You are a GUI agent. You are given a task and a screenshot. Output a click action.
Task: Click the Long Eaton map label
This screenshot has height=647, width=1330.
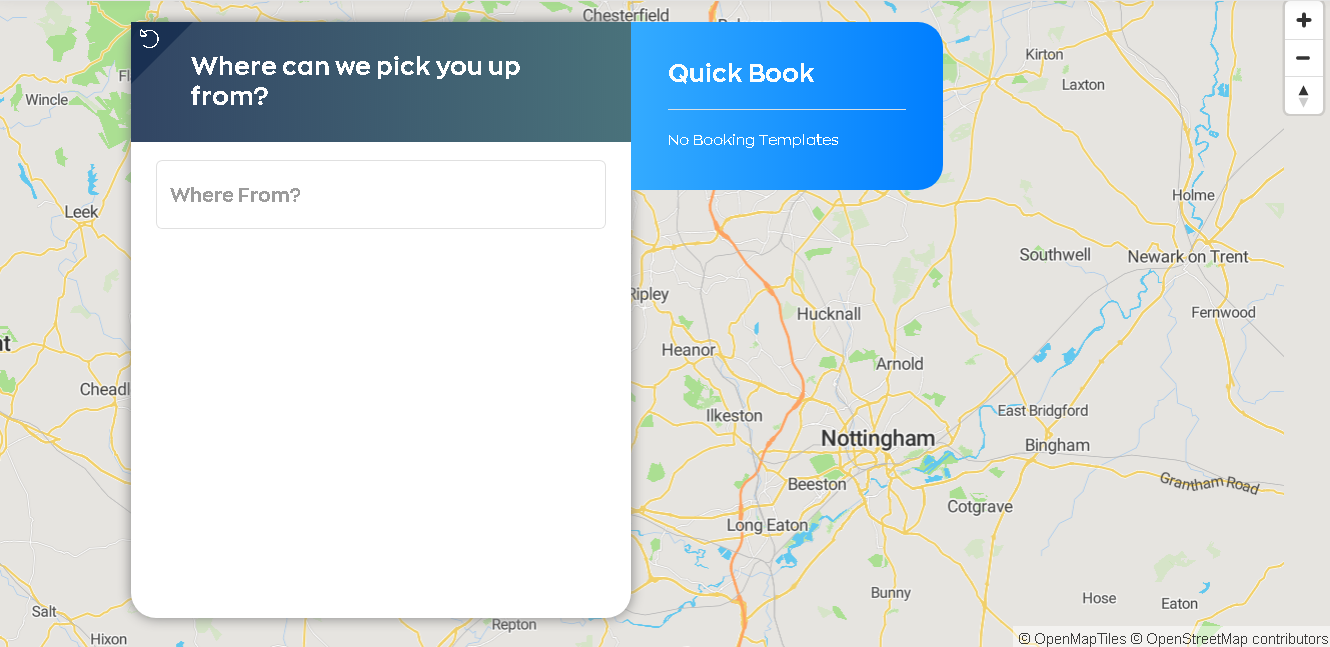click(767, 525)
